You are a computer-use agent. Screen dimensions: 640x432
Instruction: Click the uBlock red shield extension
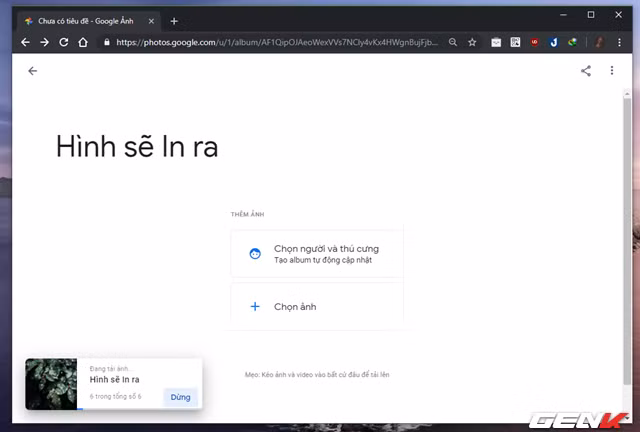pos(534,42)
